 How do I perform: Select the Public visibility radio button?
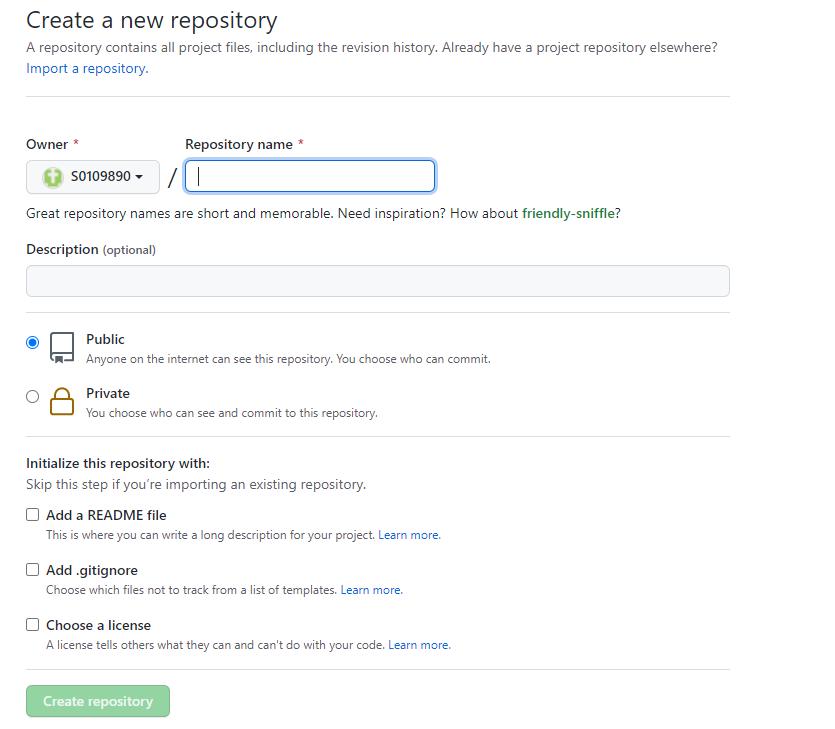(x=32, y=342)
